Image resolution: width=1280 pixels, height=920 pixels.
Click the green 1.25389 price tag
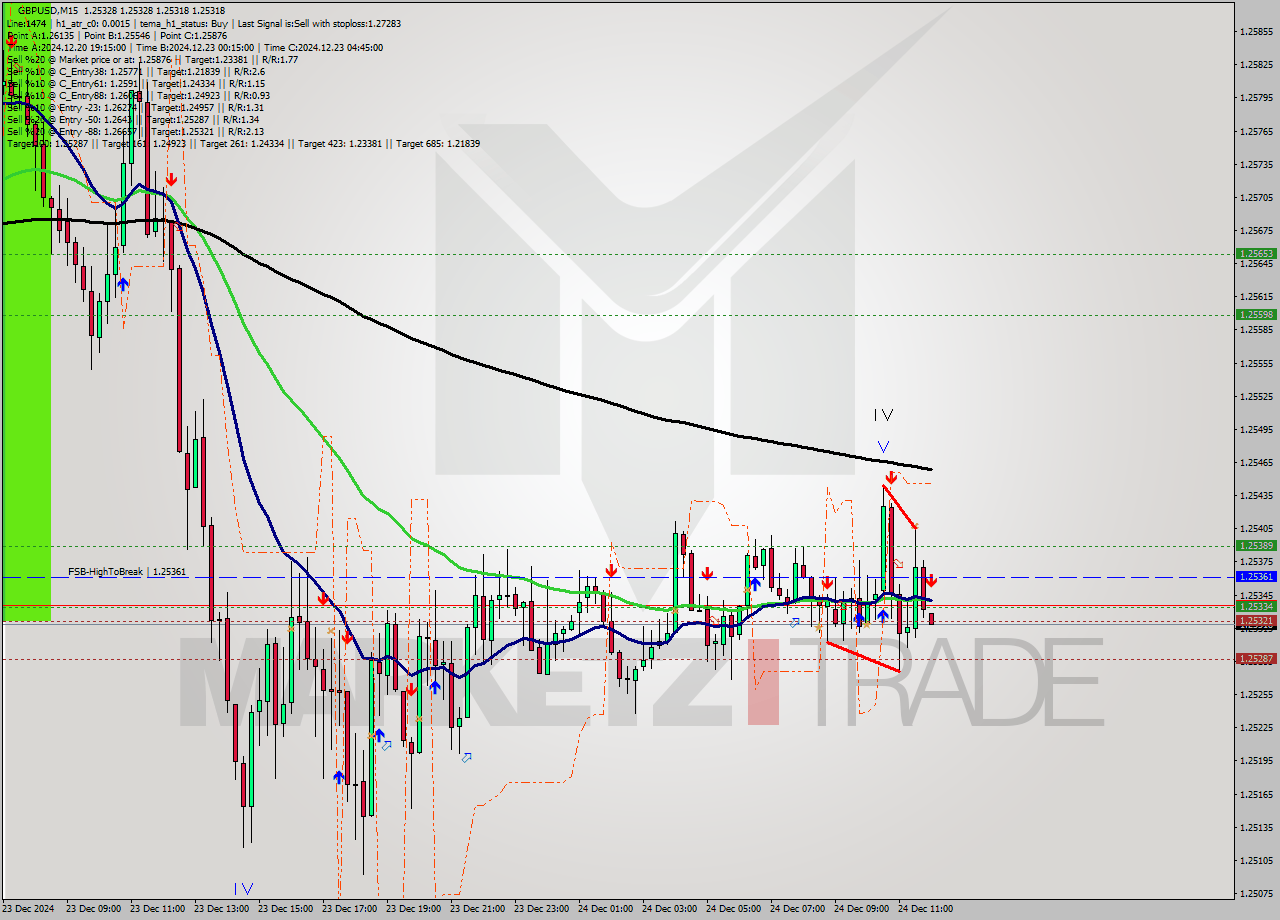(1255, 545)
